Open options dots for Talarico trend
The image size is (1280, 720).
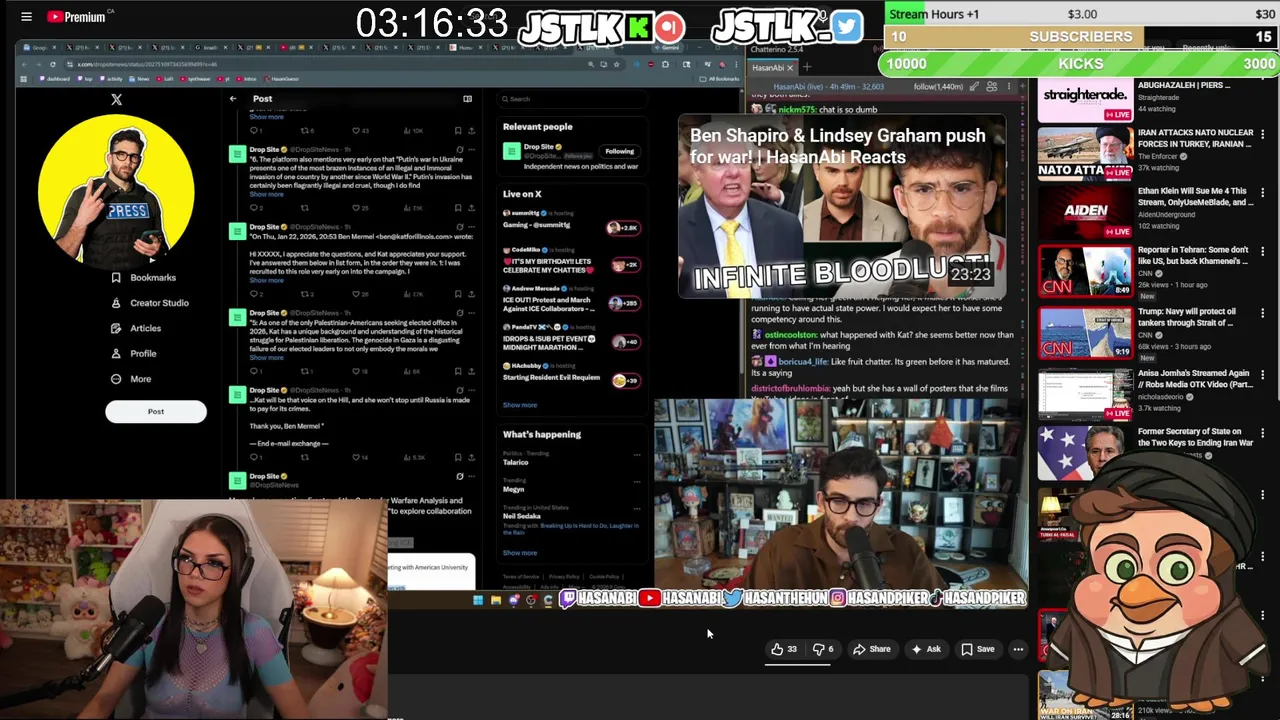[636, 455]
